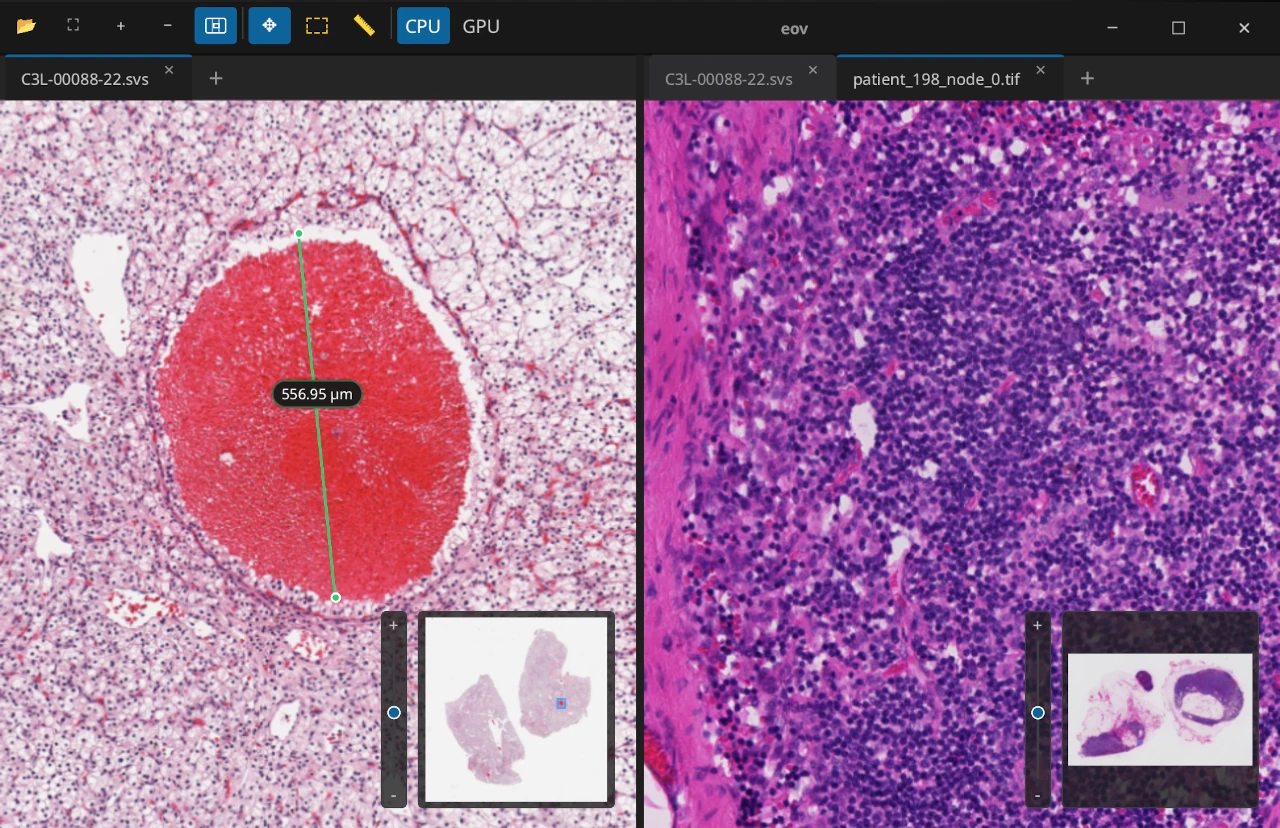Close the patient_198_node_0.tif tab
Screen dimensions: 1280x828
coord(1041,70)
